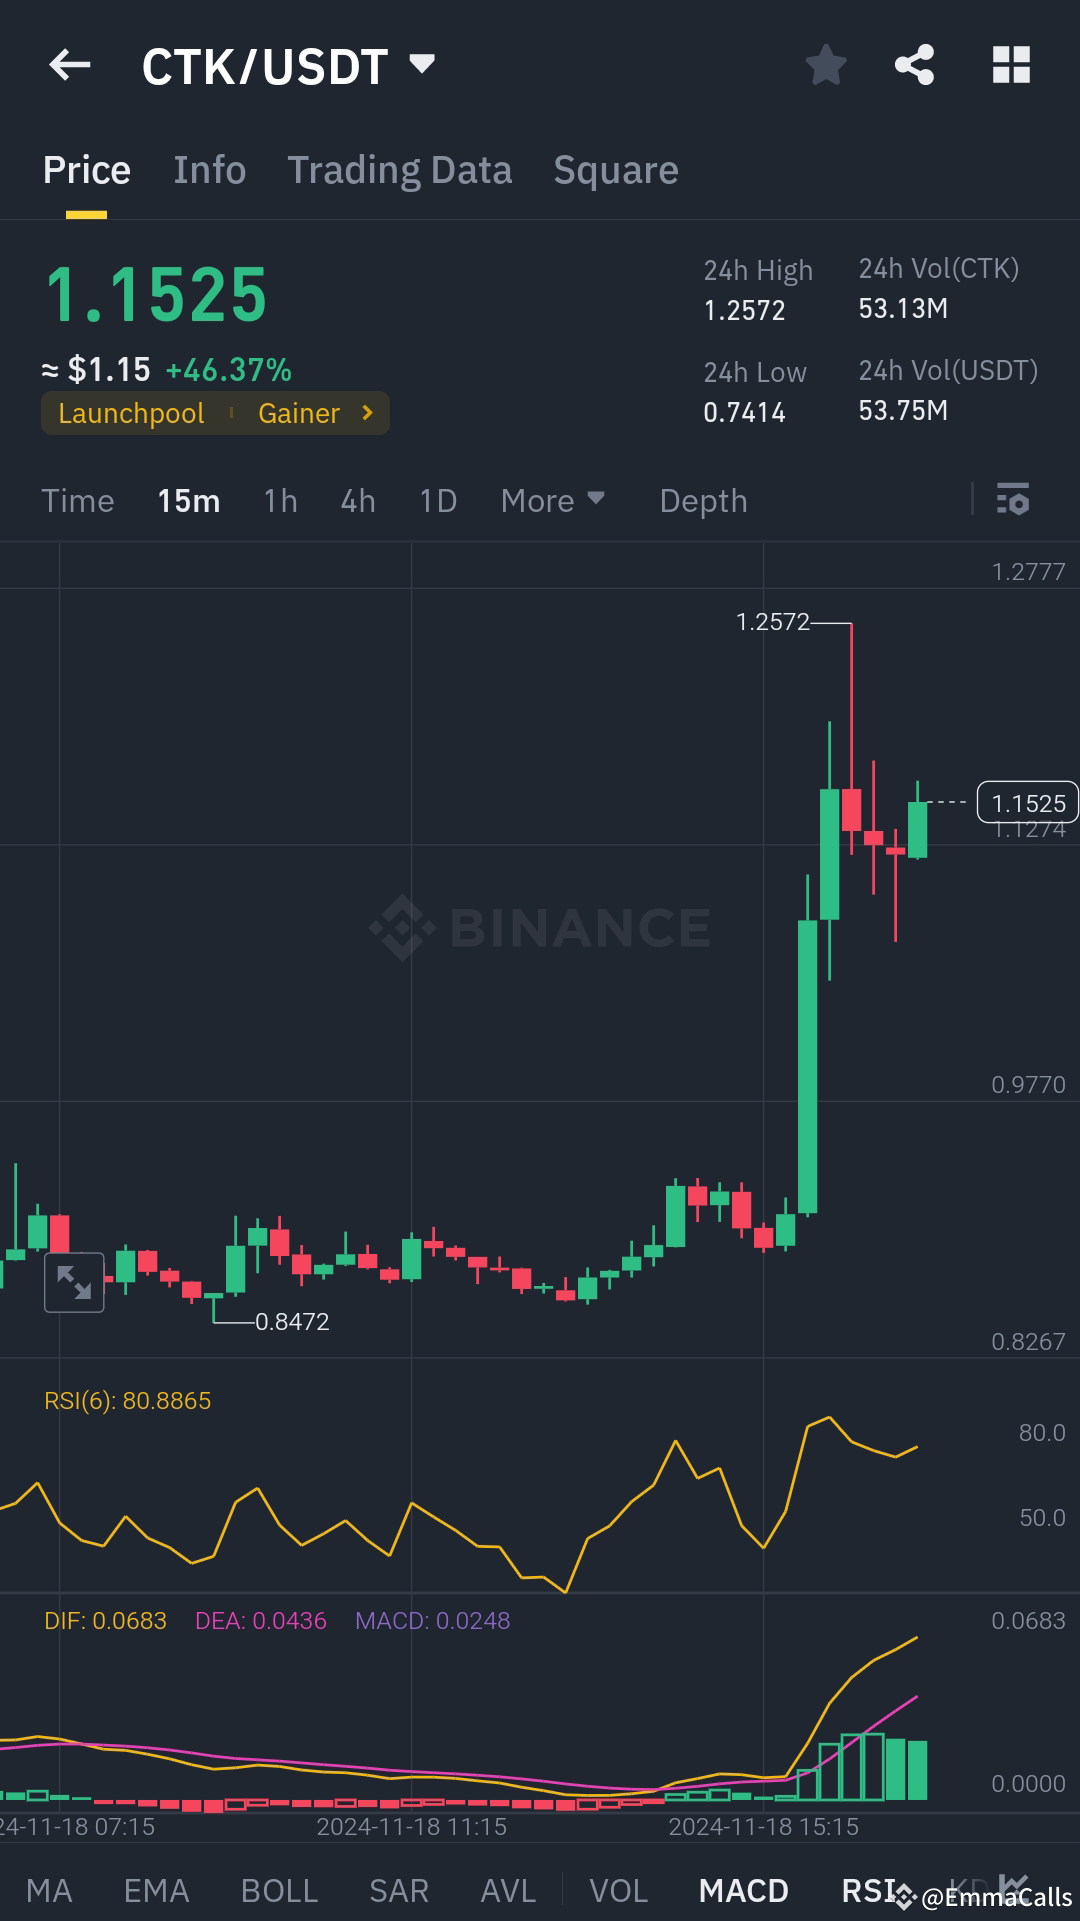Open the CTK/USDT pair dropdown
This screenshot has height=1921, width=1080.
click(x=421, y=62)
